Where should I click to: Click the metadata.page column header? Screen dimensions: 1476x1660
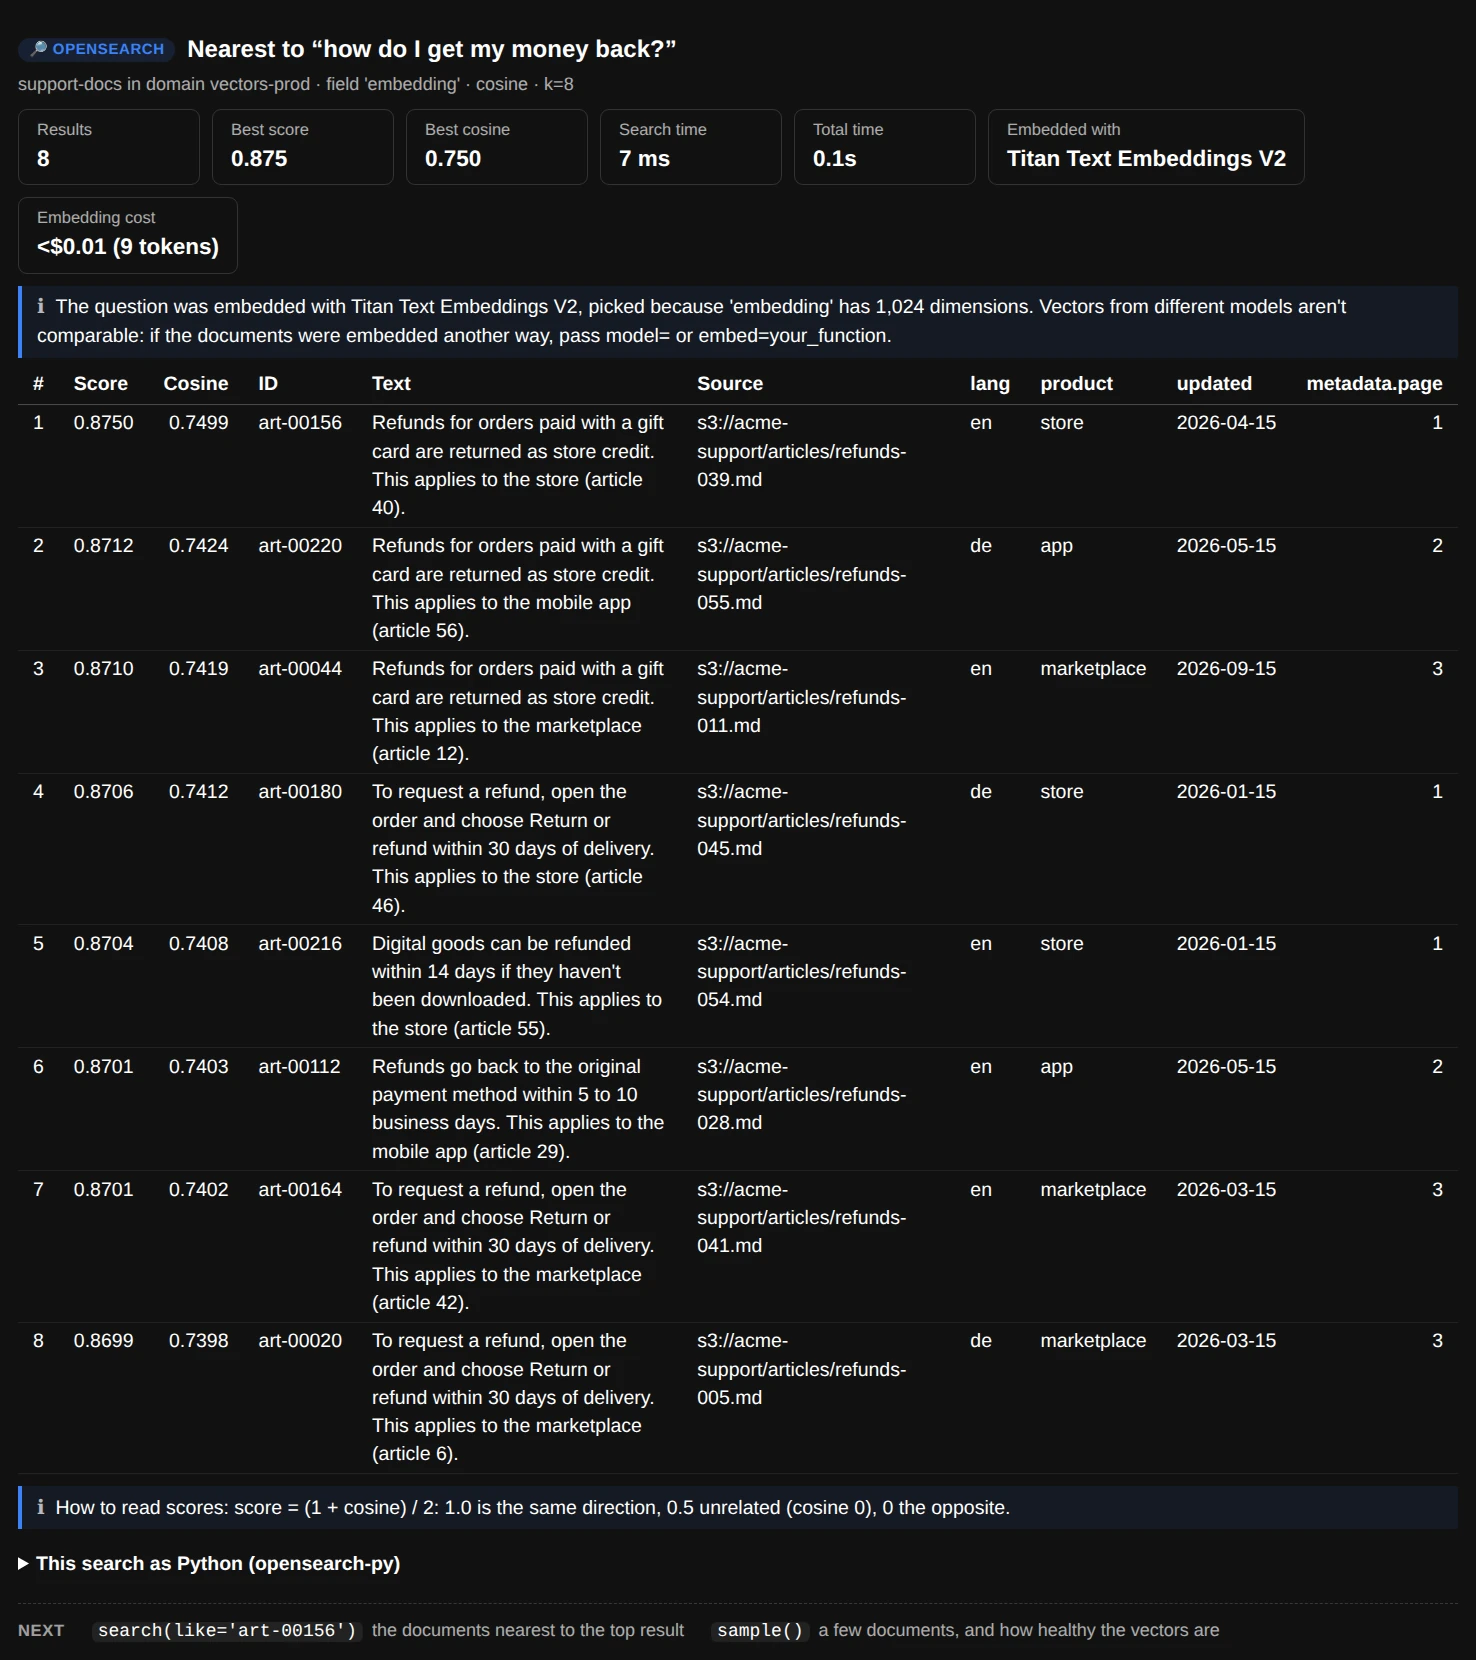coord(1374,384)
